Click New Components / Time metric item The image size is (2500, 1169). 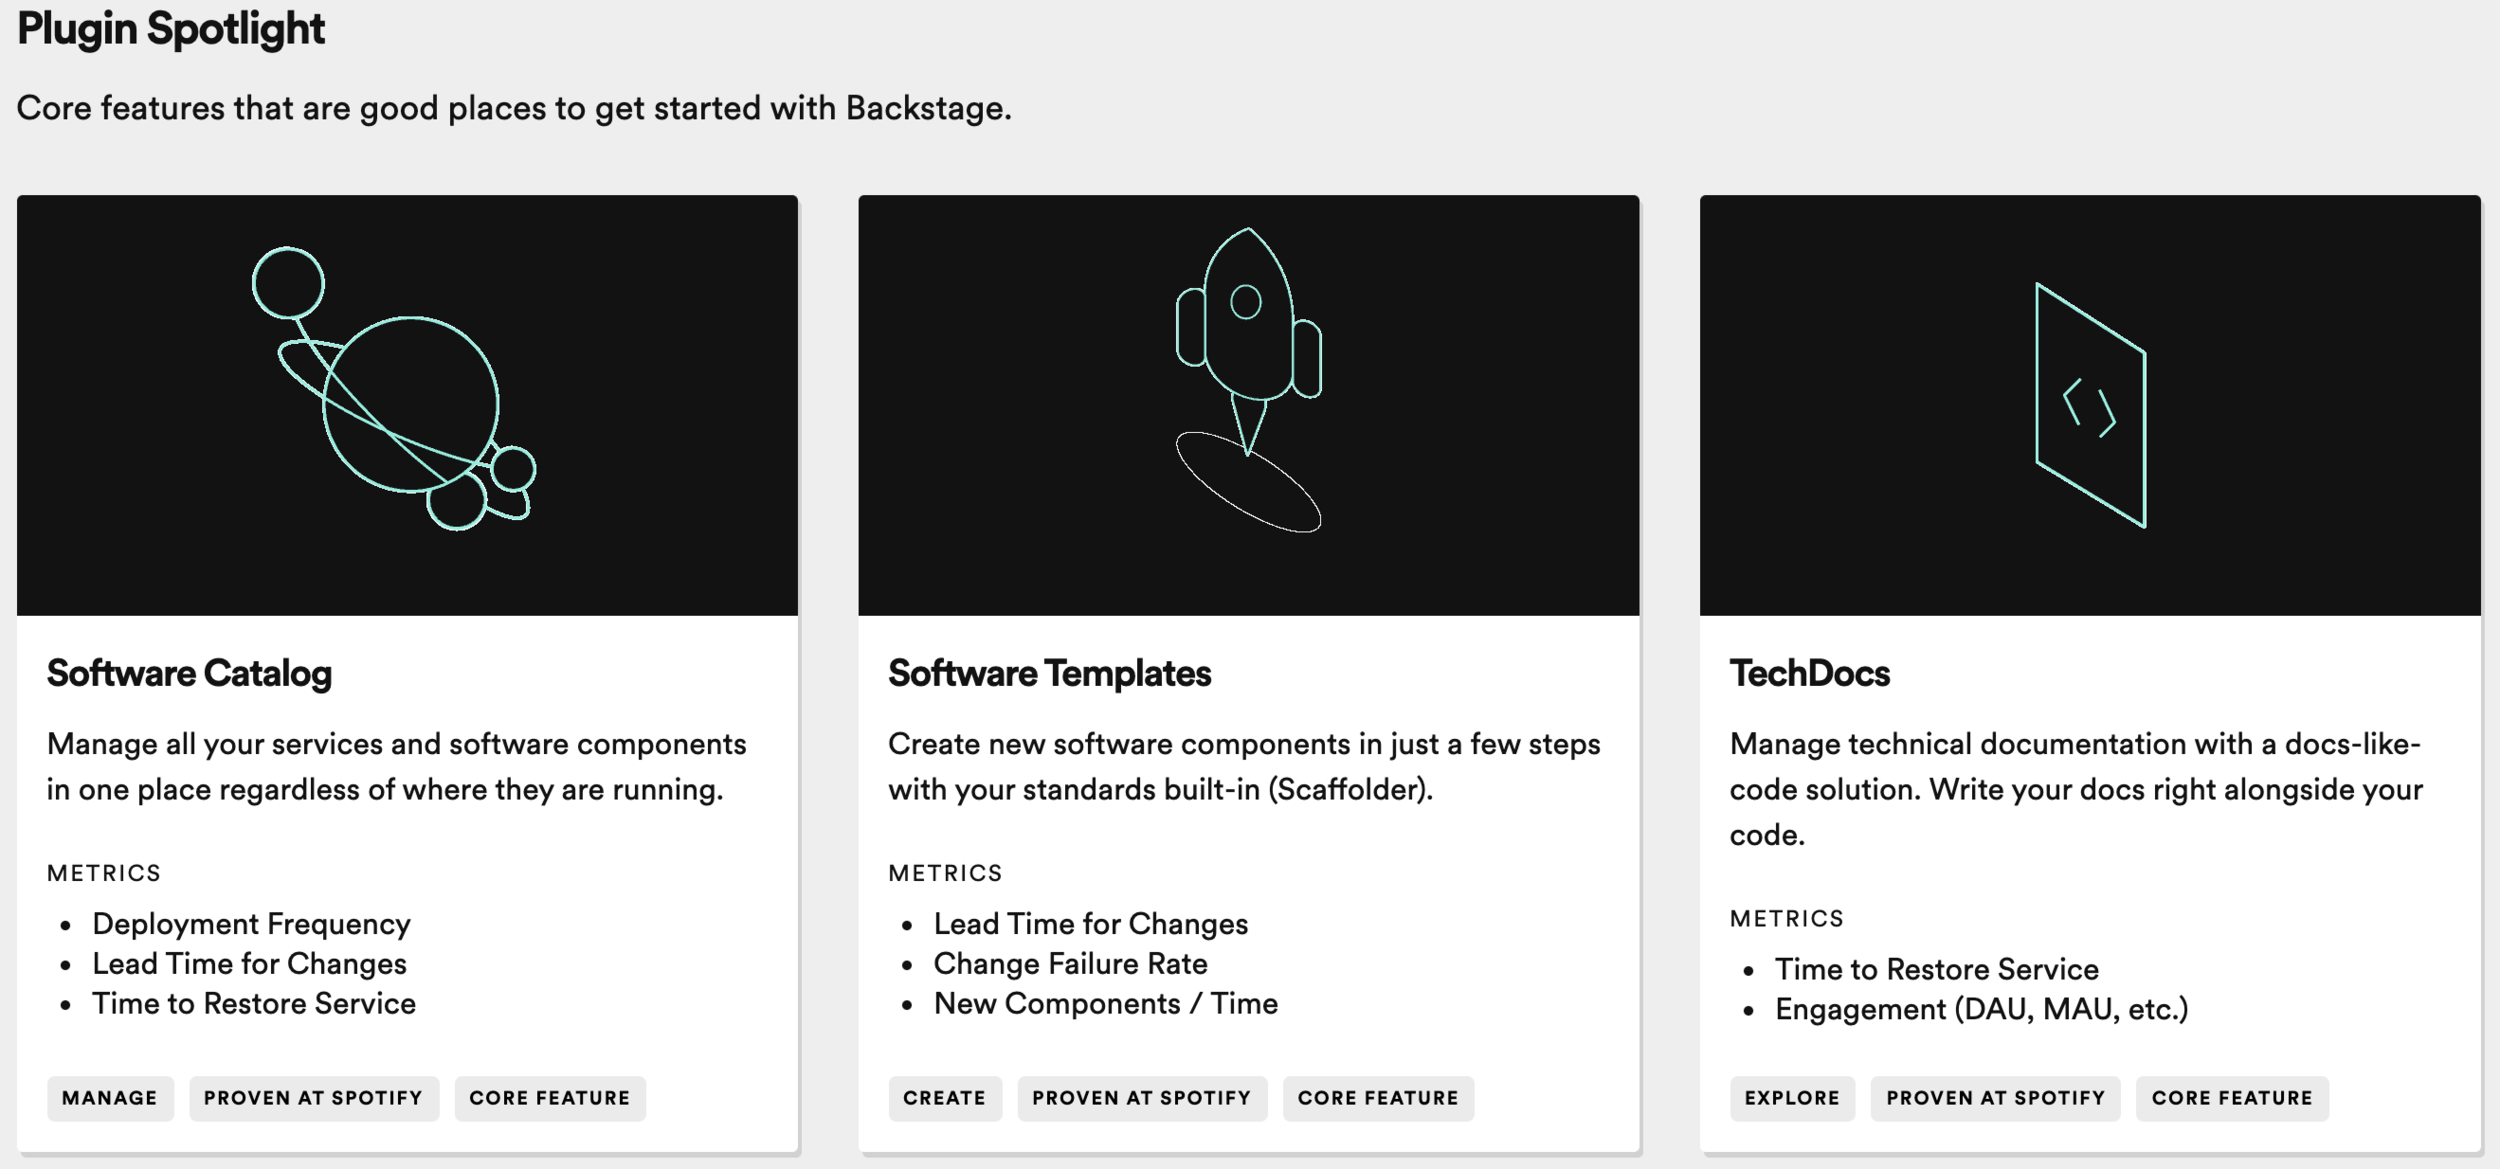pyautogui.click(x=1105, y=1004)
